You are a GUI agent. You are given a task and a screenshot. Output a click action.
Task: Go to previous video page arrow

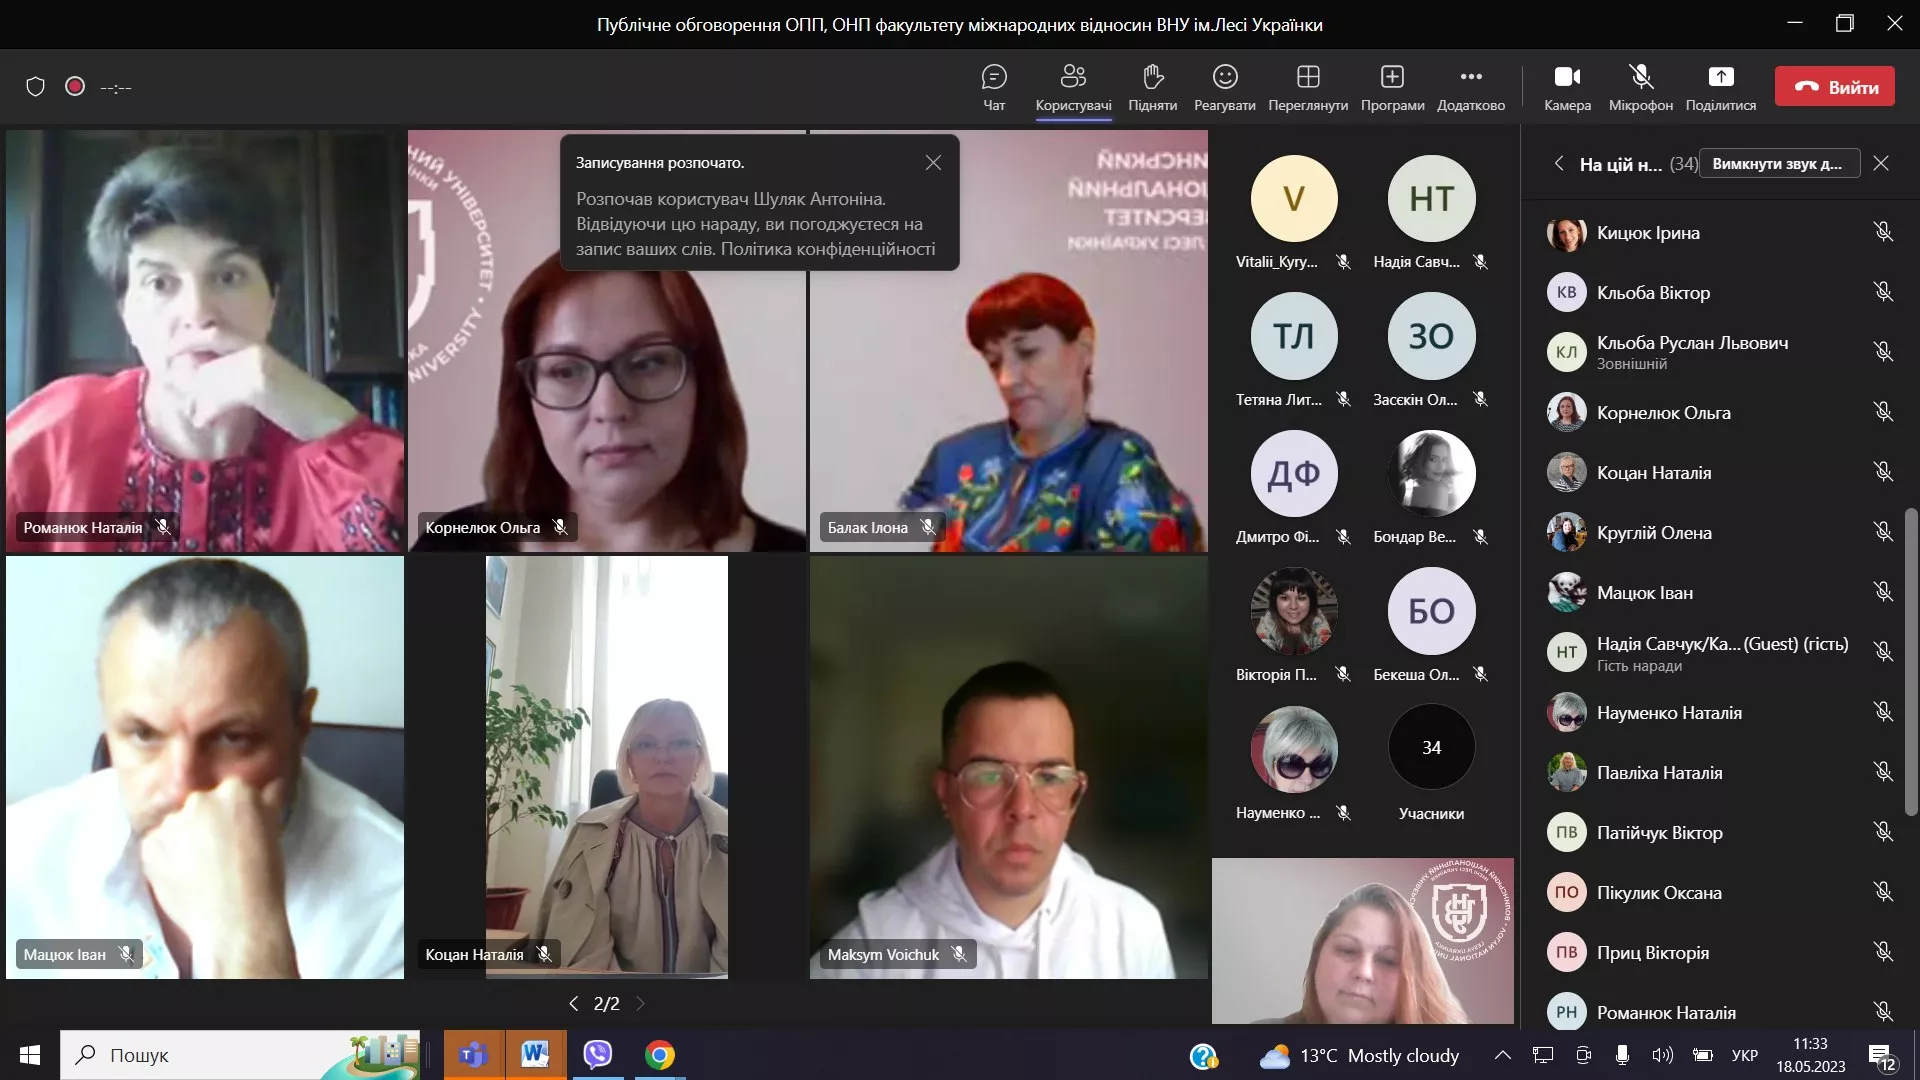pos(573,1003)
